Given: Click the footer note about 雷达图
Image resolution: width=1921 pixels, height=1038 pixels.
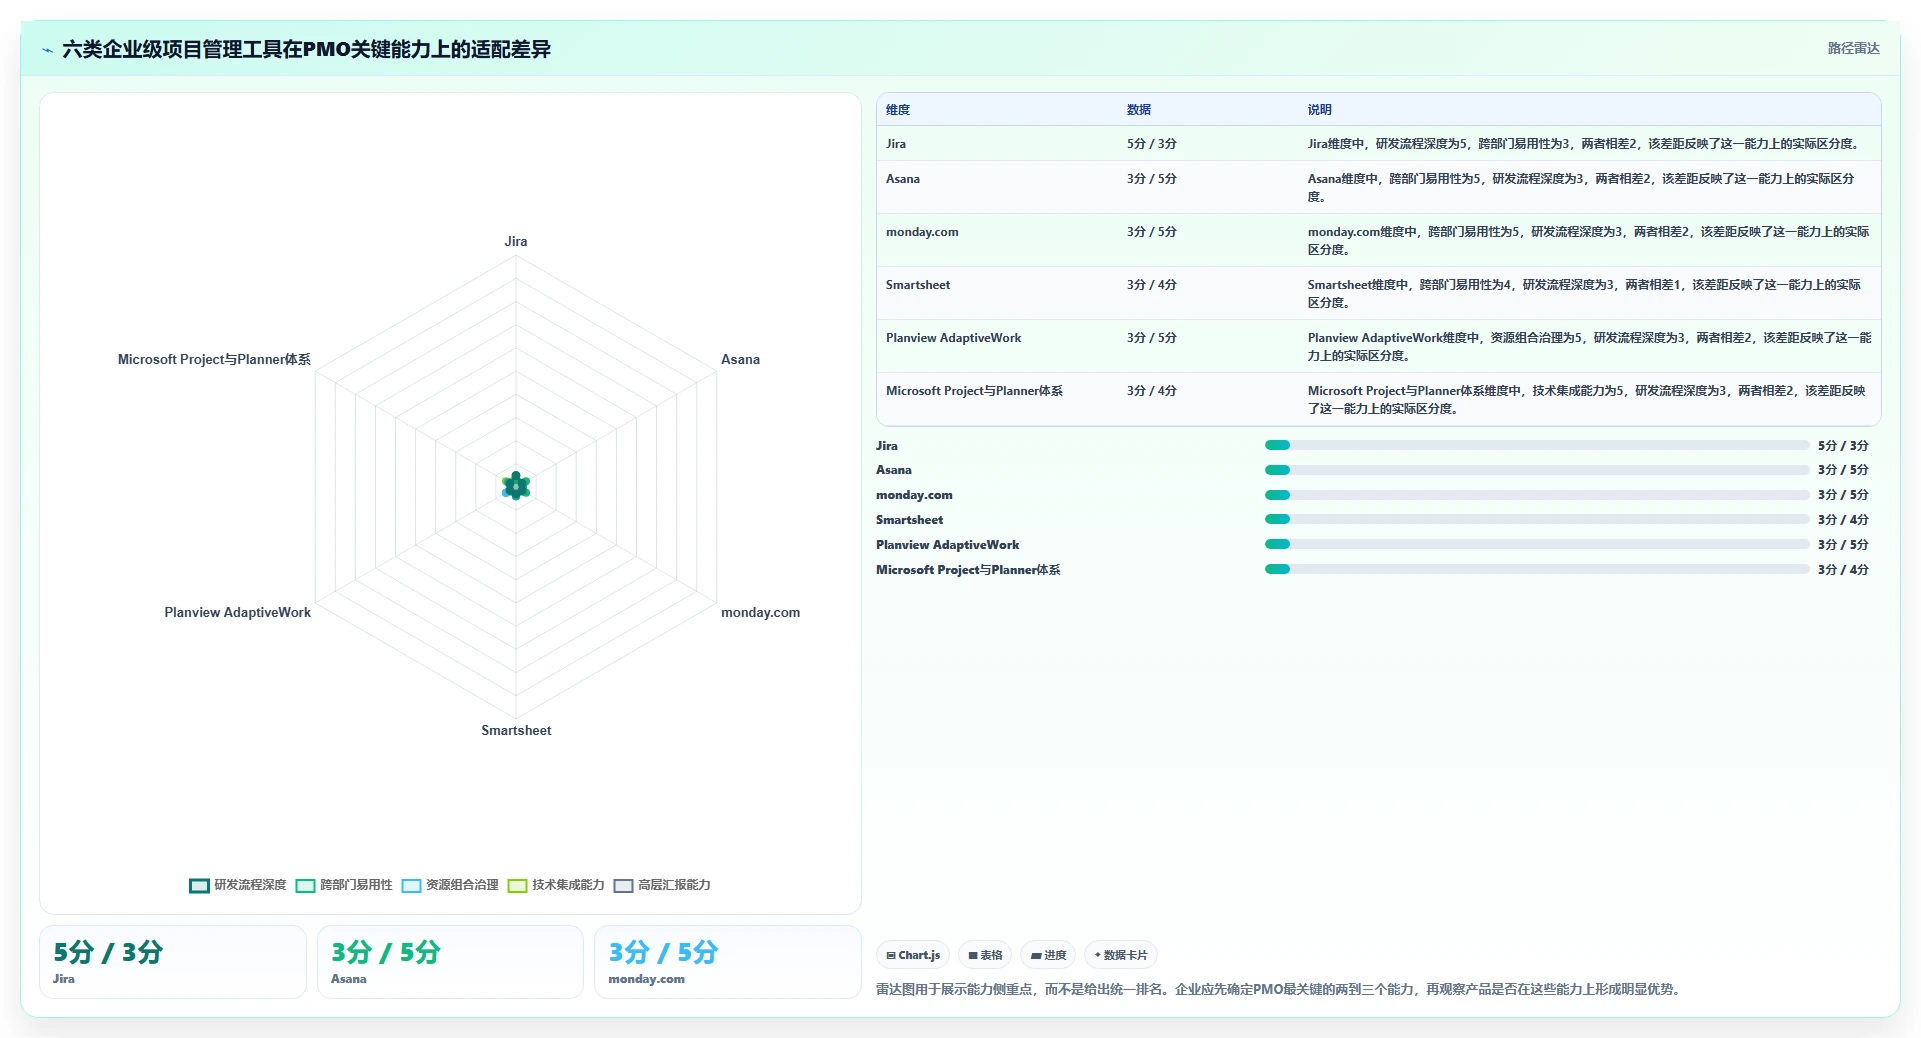Looking at the screenshot, I should (1281, 989).
